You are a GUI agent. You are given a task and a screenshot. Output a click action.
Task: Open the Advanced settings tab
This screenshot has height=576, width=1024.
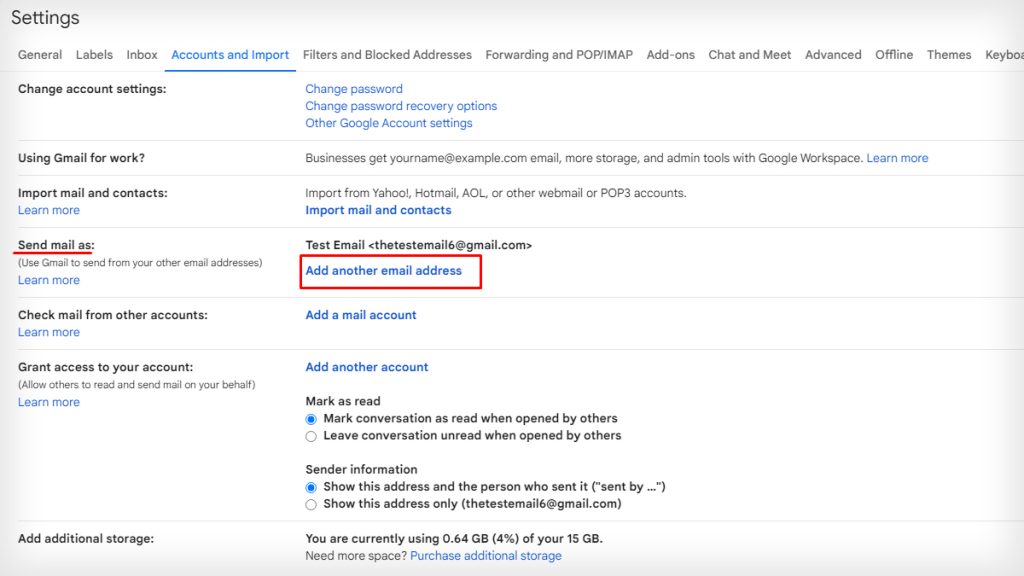832,55
